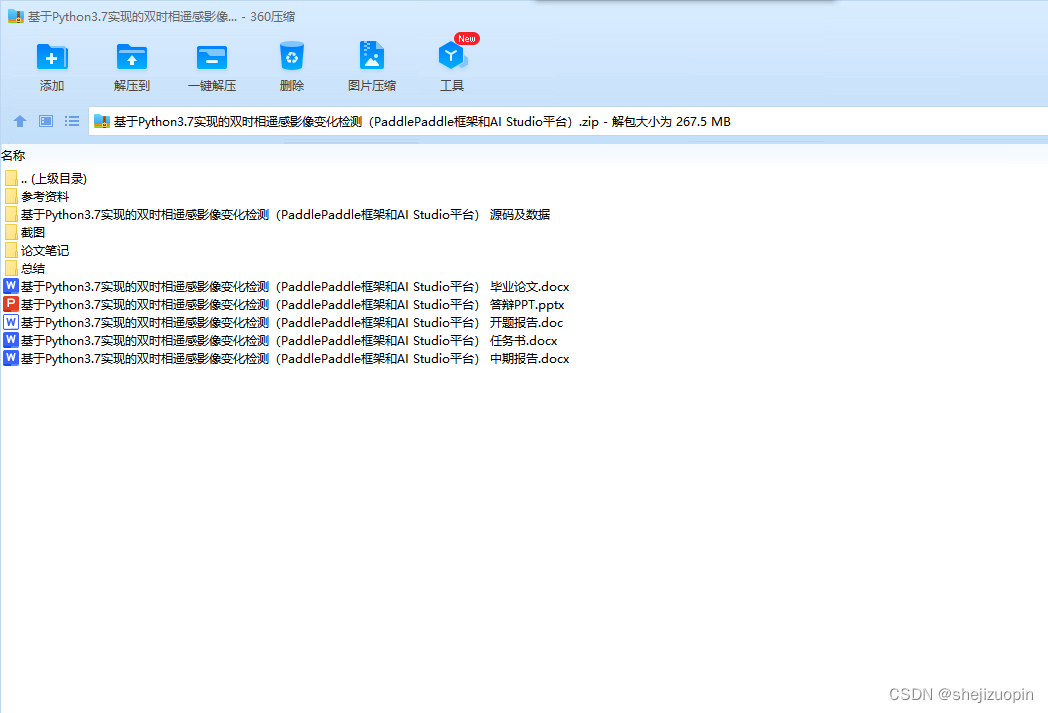Select the 截图 folder
Screen dimensions: 1048x713
(x=25, y=233)
